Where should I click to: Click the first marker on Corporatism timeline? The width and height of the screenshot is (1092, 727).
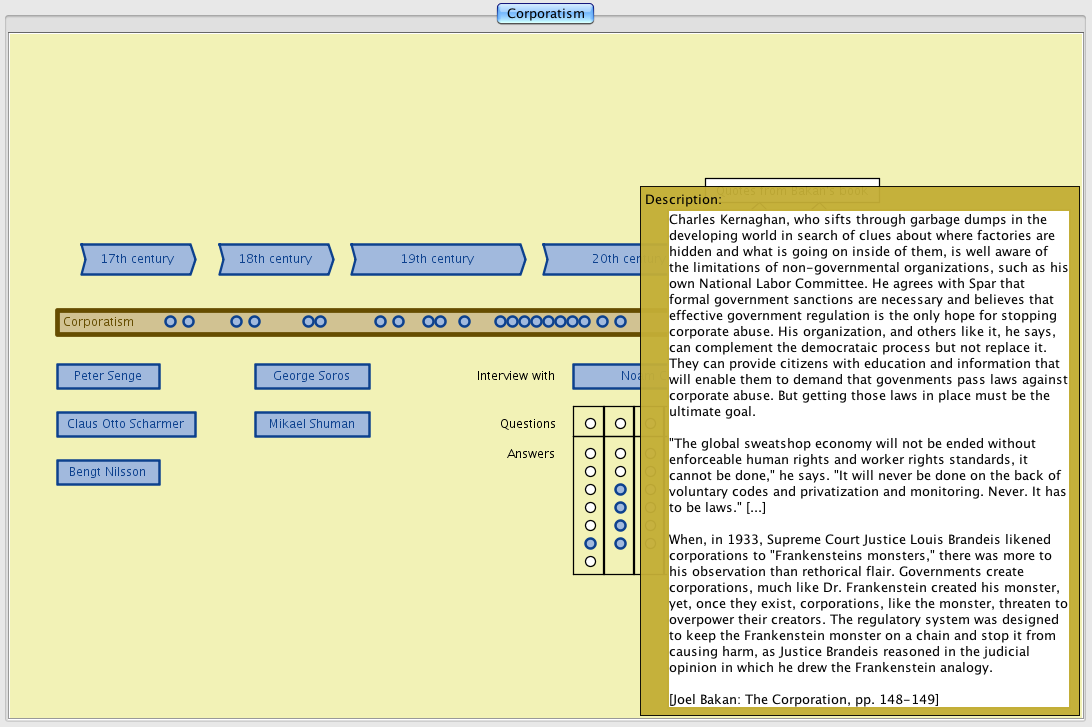click(x=170, y=322)
